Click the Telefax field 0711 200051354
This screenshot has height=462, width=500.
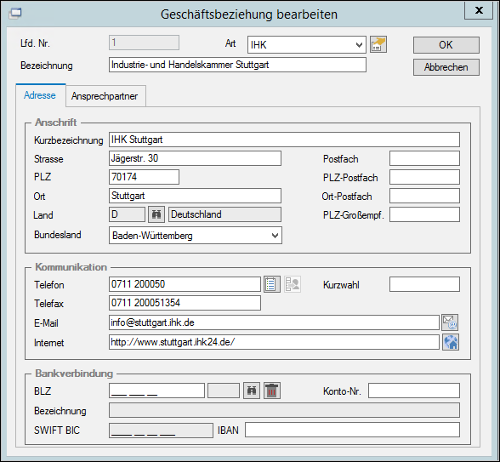185,303
